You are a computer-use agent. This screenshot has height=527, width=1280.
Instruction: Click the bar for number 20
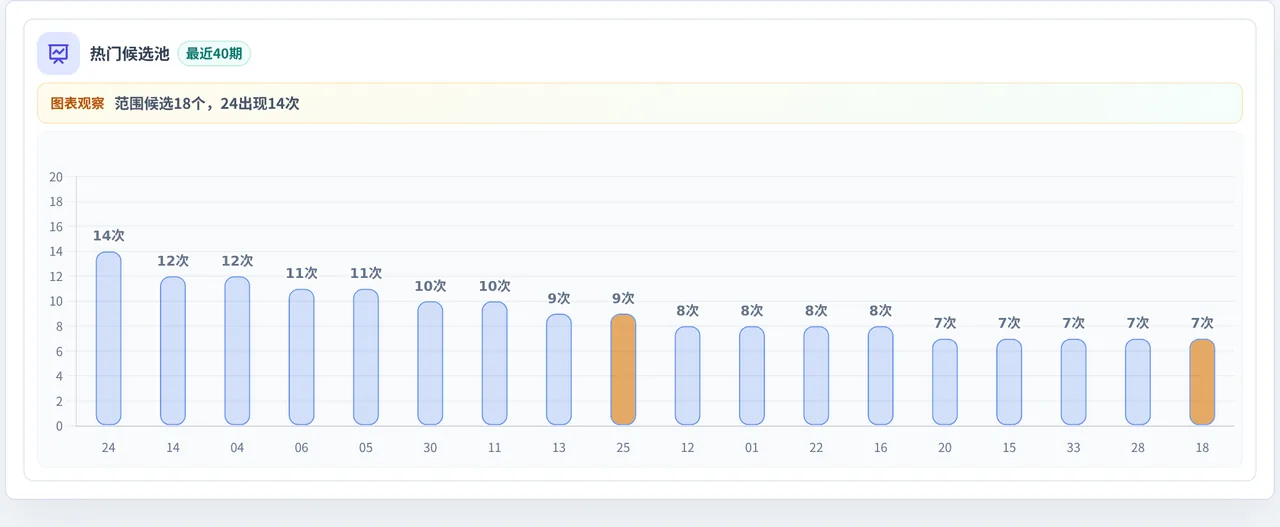945,382
